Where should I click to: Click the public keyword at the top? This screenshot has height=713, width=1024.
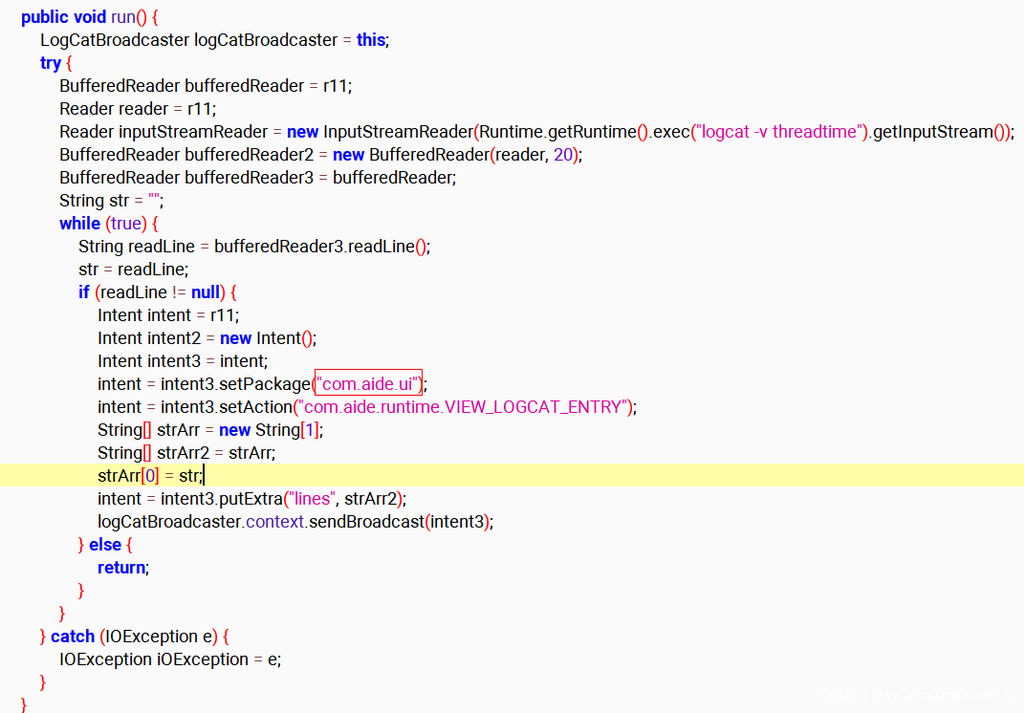45,17
